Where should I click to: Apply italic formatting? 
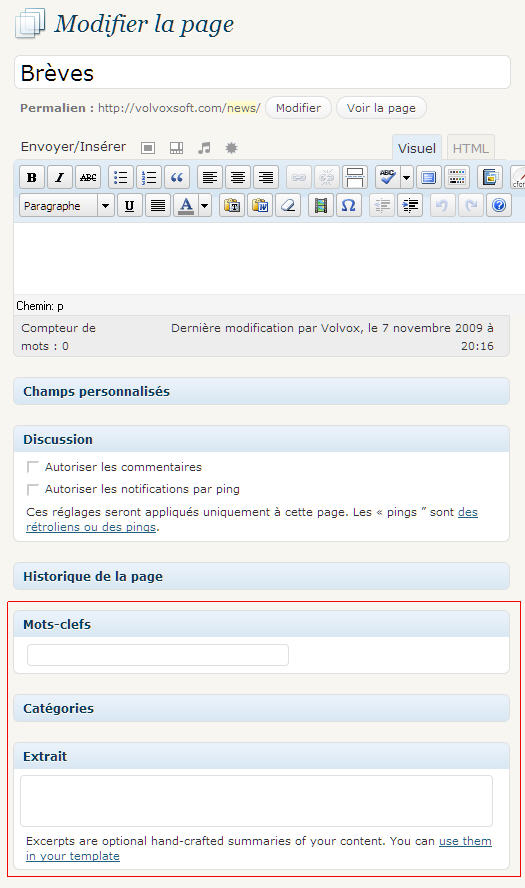tap(59, 178)
